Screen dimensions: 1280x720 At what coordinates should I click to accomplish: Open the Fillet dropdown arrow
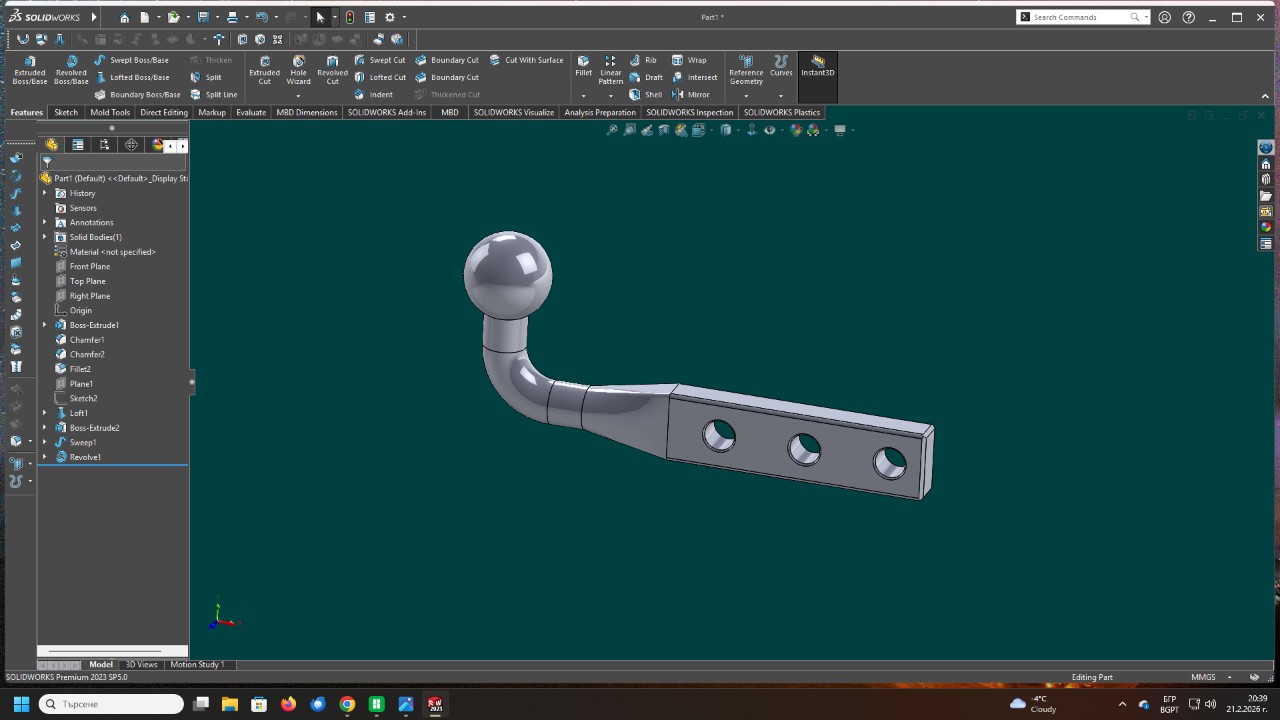pos(583,96)
